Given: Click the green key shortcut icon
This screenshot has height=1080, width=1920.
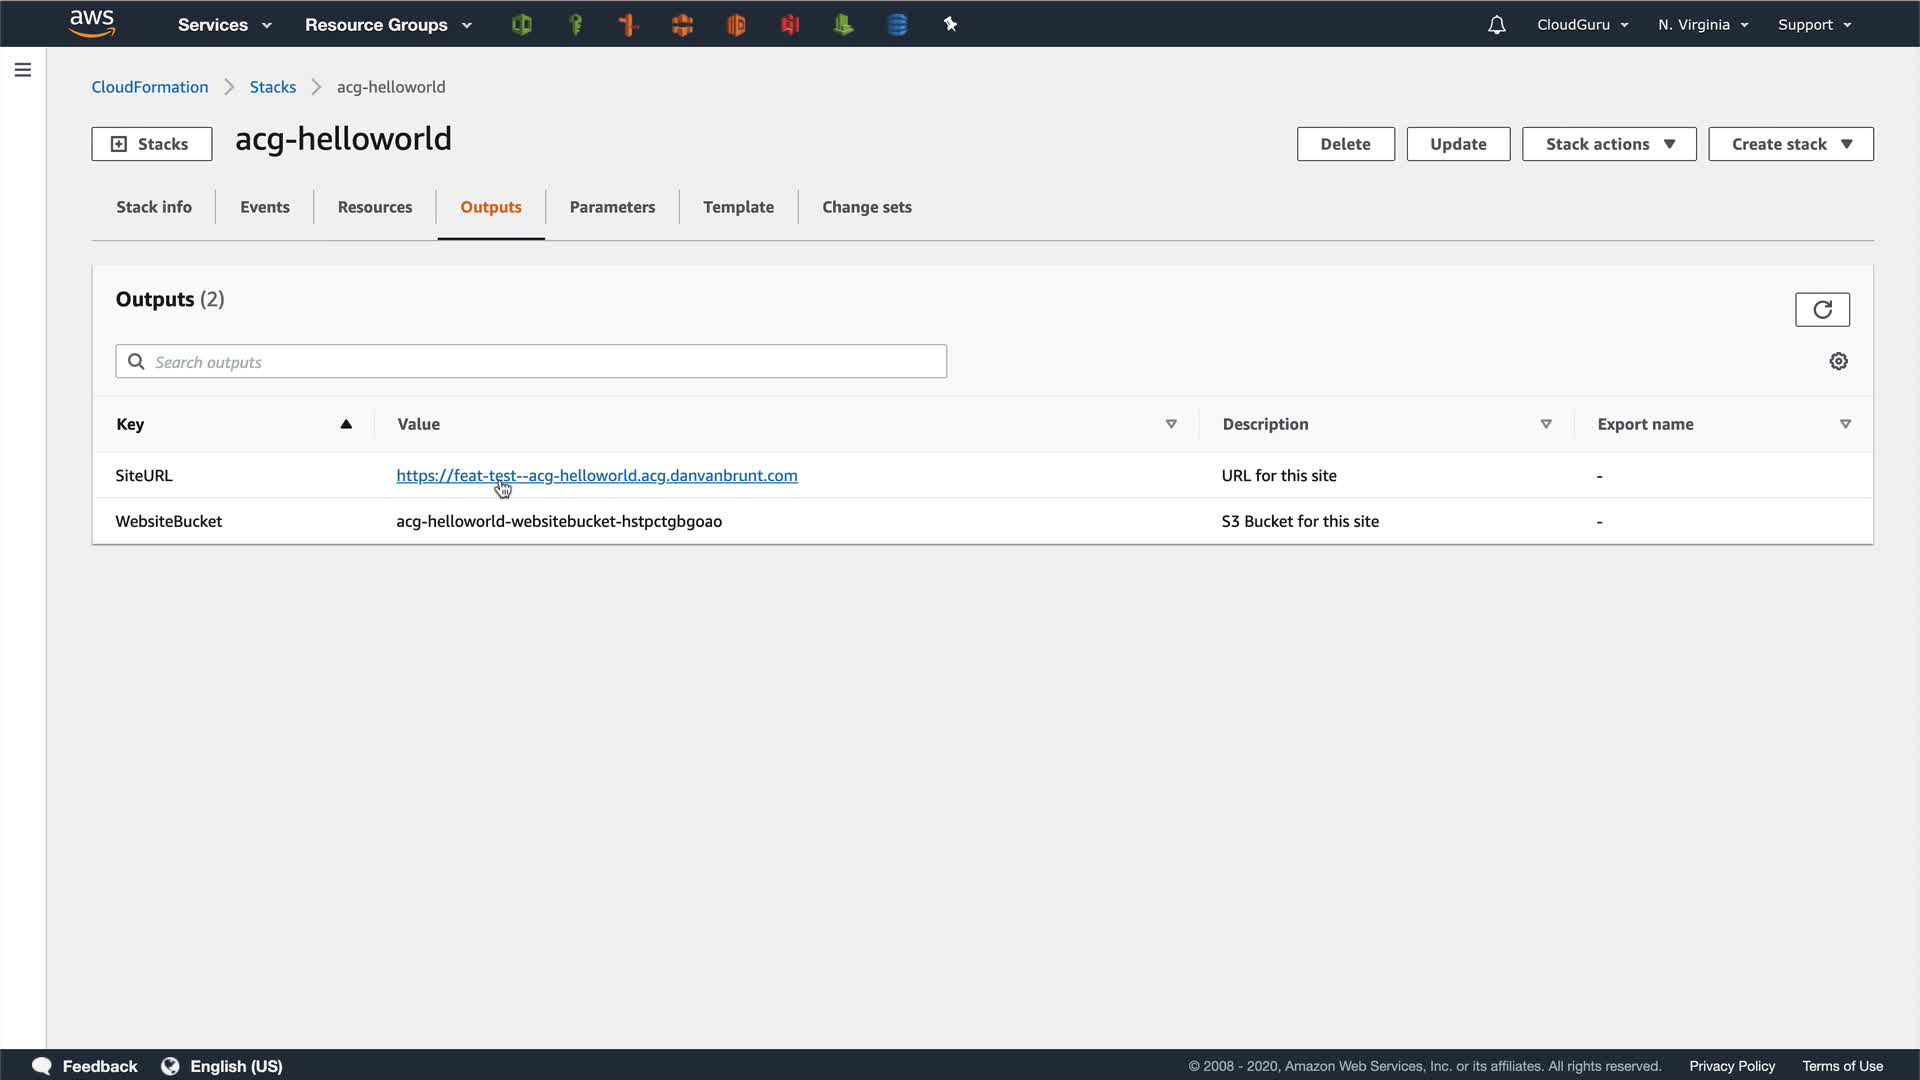Looking at the screenshot, I should click(575, 25).
